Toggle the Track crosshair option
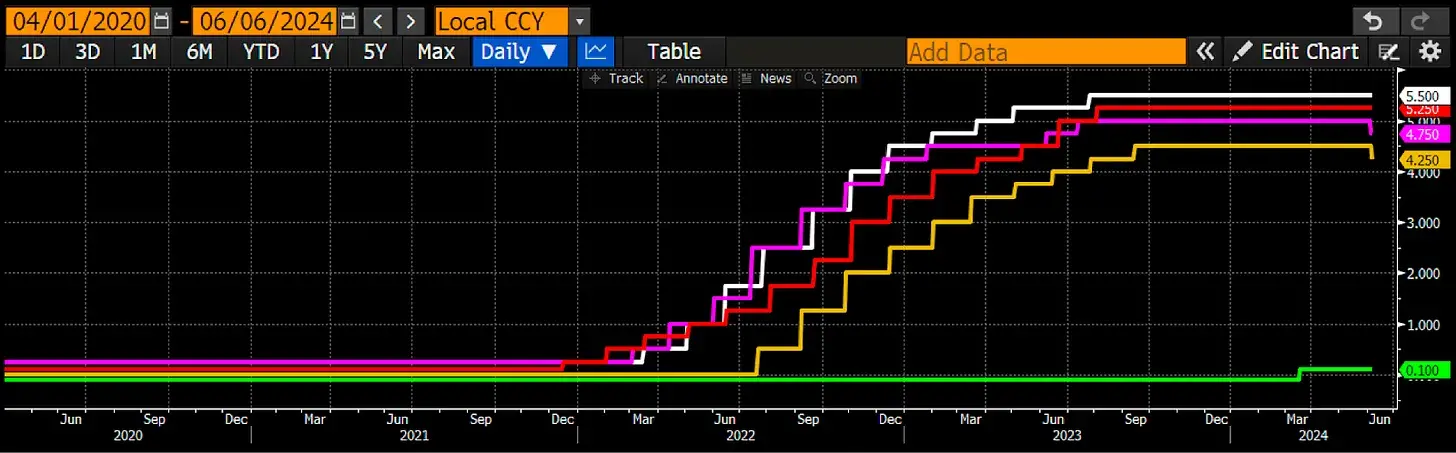 click(x=616, y=78)
